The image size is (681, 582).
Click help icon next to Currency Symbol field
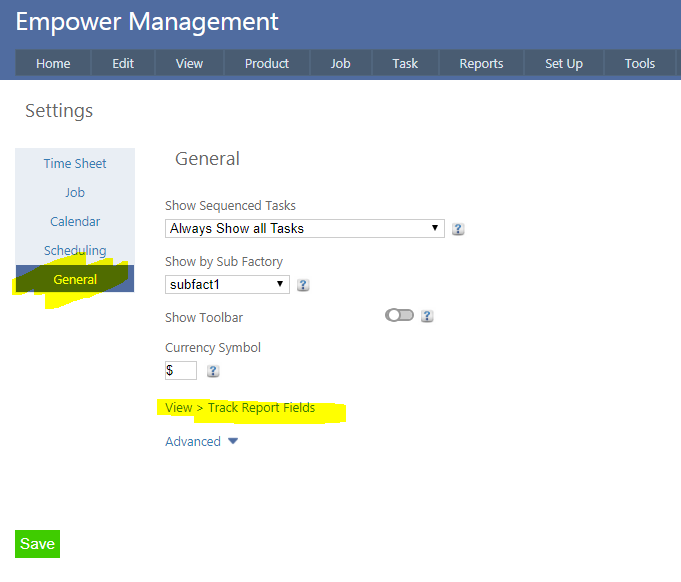tap(213, 371)
